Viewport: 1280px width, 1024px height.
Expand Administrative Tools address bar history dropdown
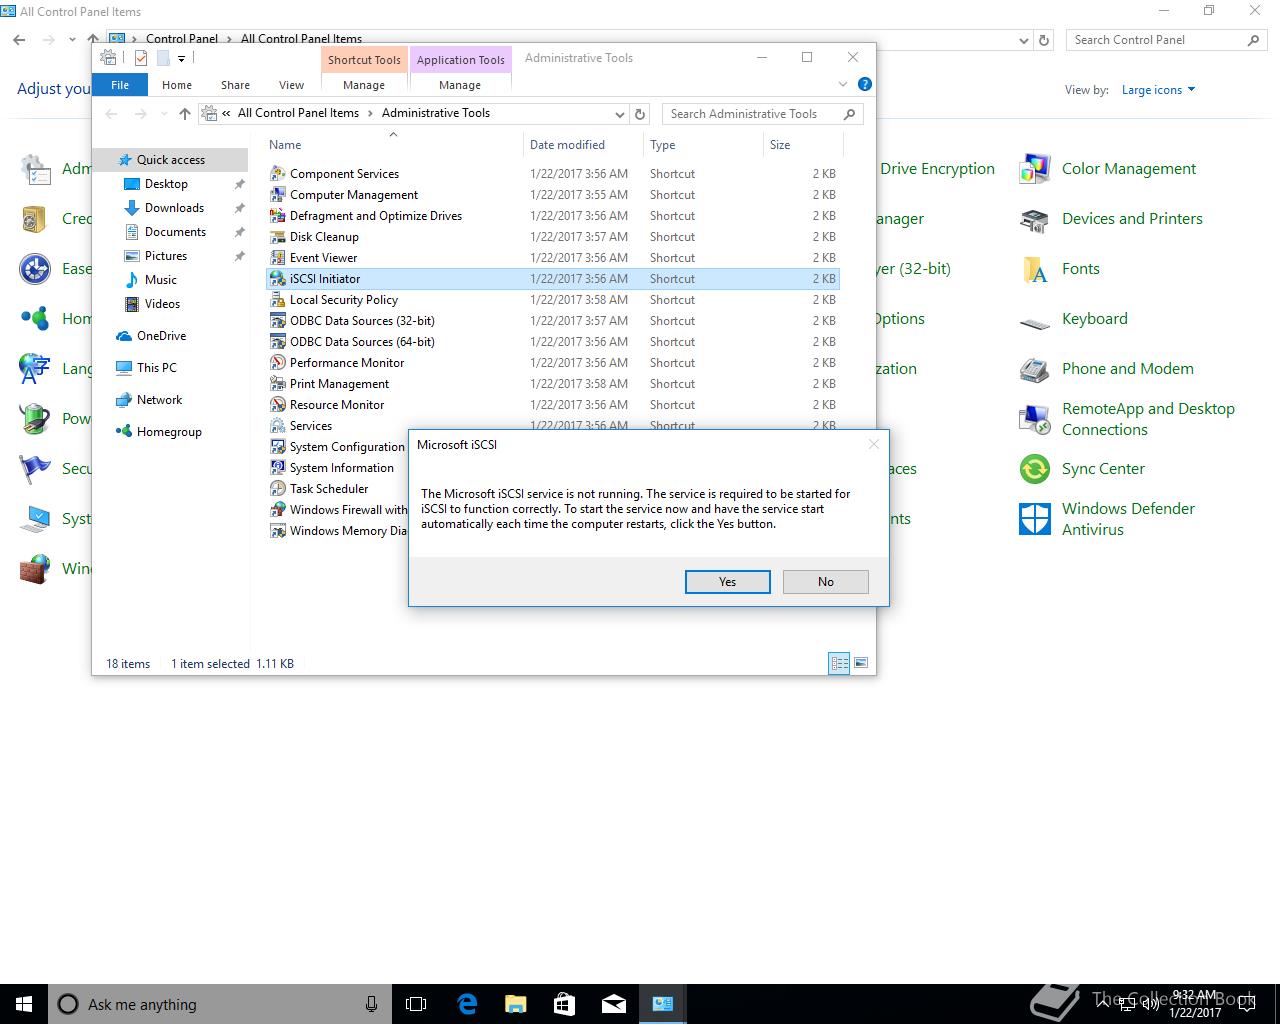click(x=621, y=114)
